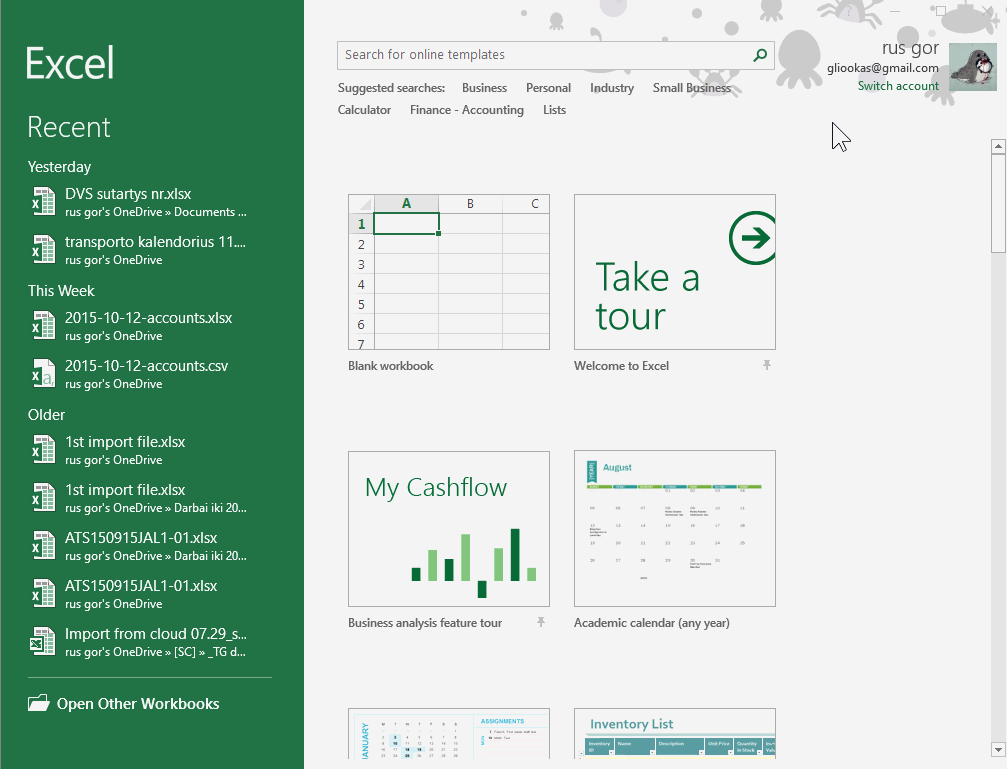1007x769 pixels.
Task: Click the Open Other Workbooks folder icon
Action: point(39,703)
